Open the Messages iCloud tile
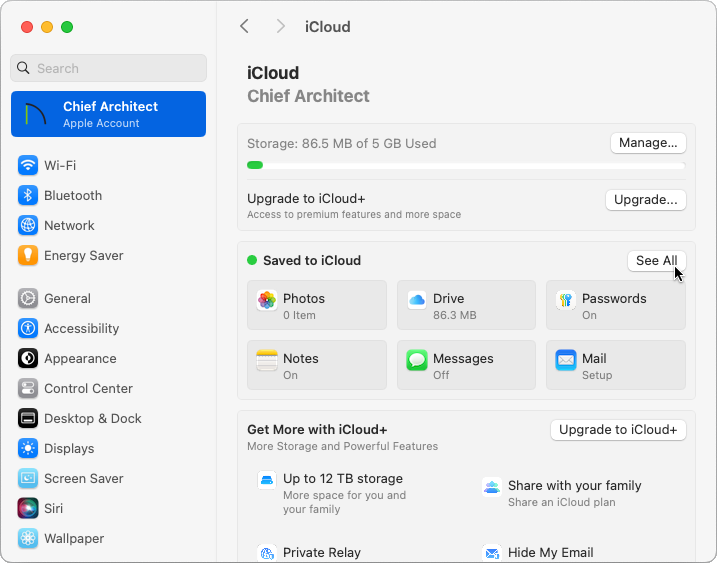 (x=466, y=365)
